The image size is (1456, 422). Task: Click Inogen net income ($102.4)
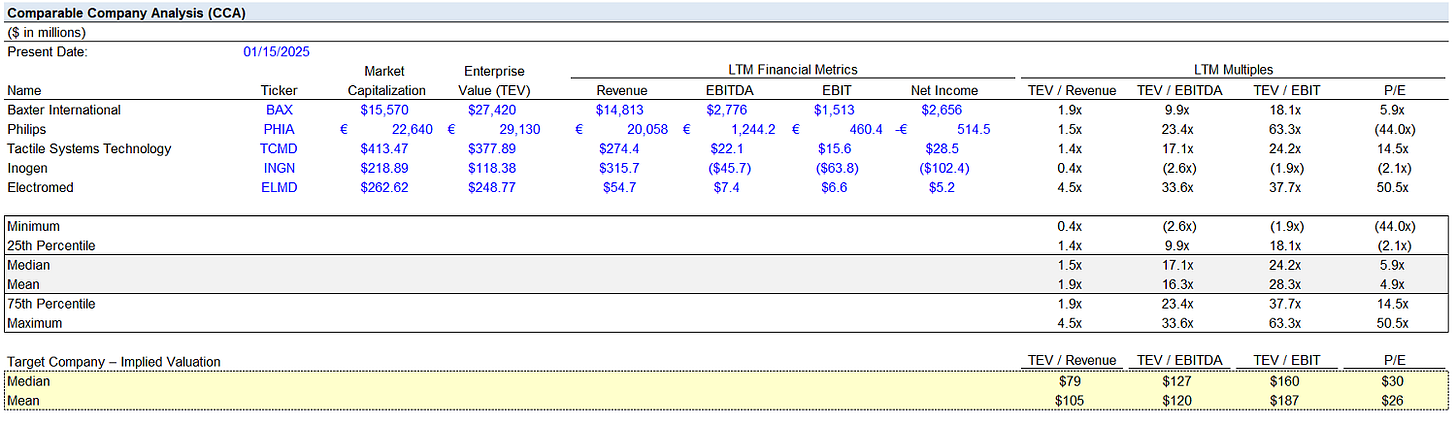(x=944, y=168)
